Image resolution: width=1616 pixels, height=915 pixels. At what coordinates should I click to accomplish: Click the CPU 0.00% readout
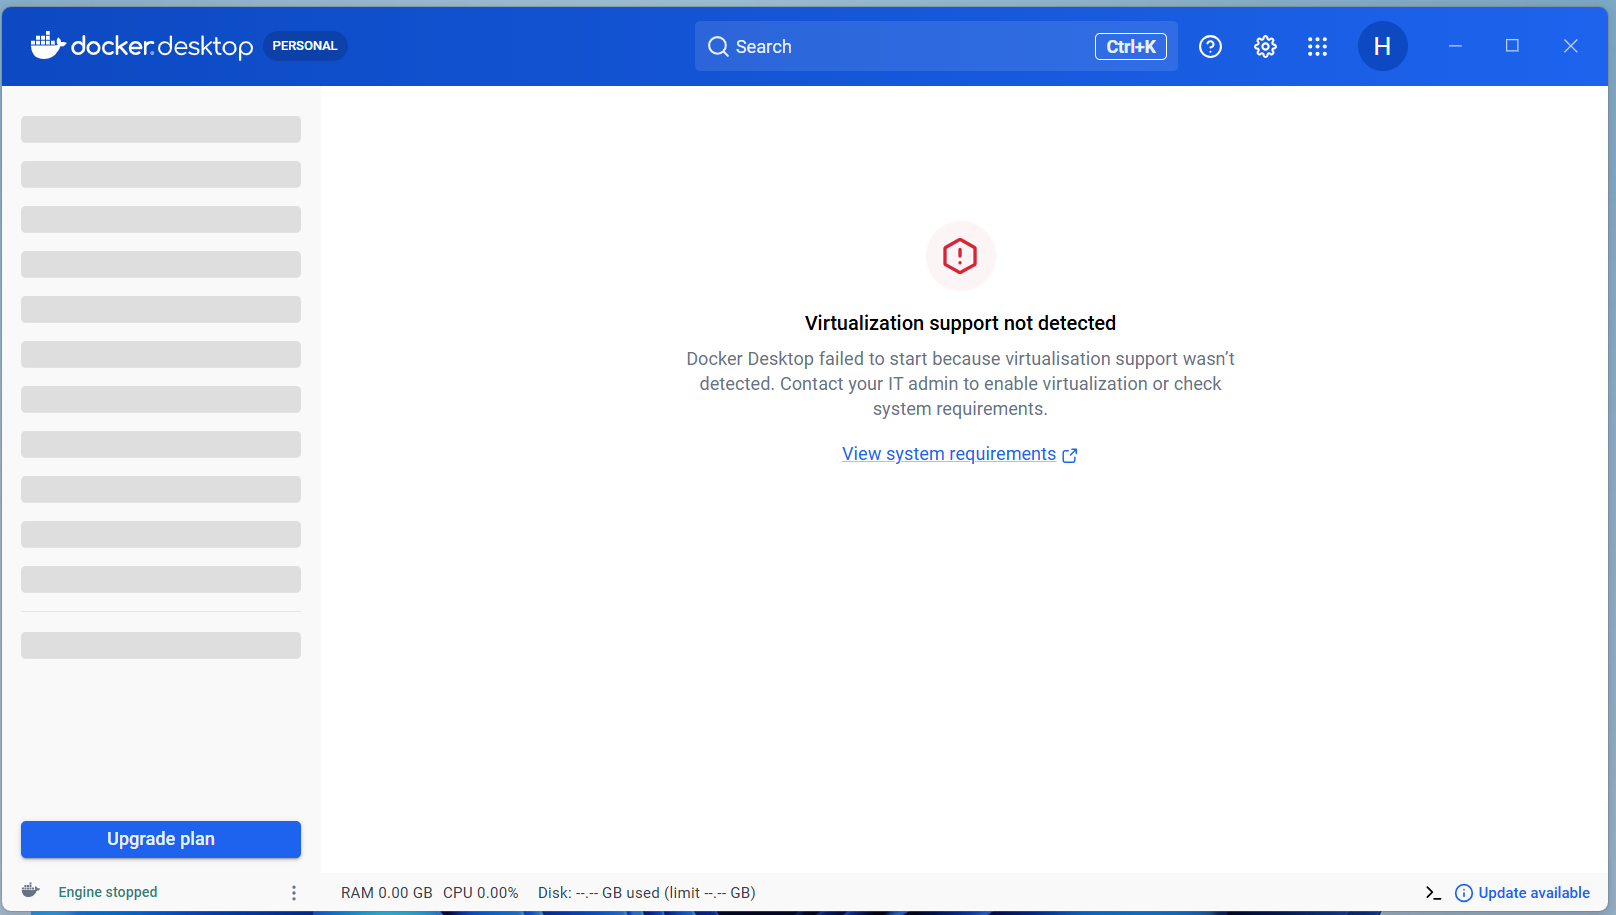coord(481,893)
